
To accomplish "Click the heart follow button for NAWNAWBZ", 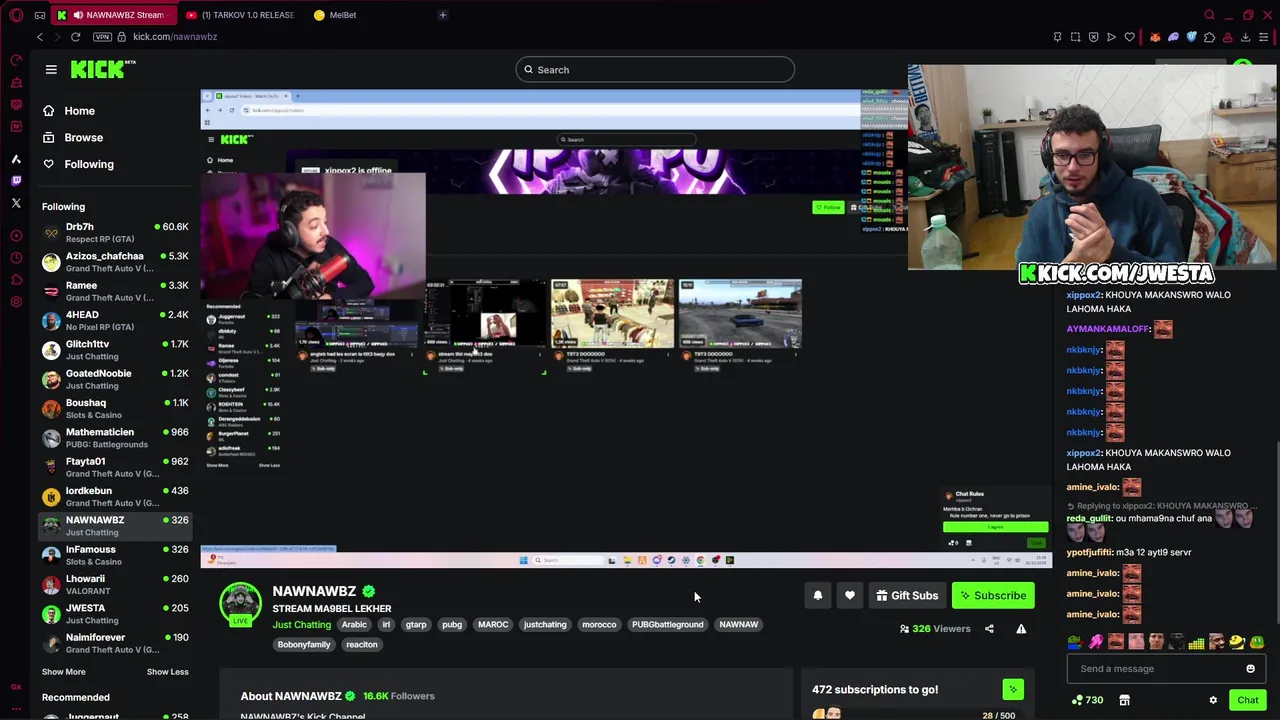I will pos(850,596).
